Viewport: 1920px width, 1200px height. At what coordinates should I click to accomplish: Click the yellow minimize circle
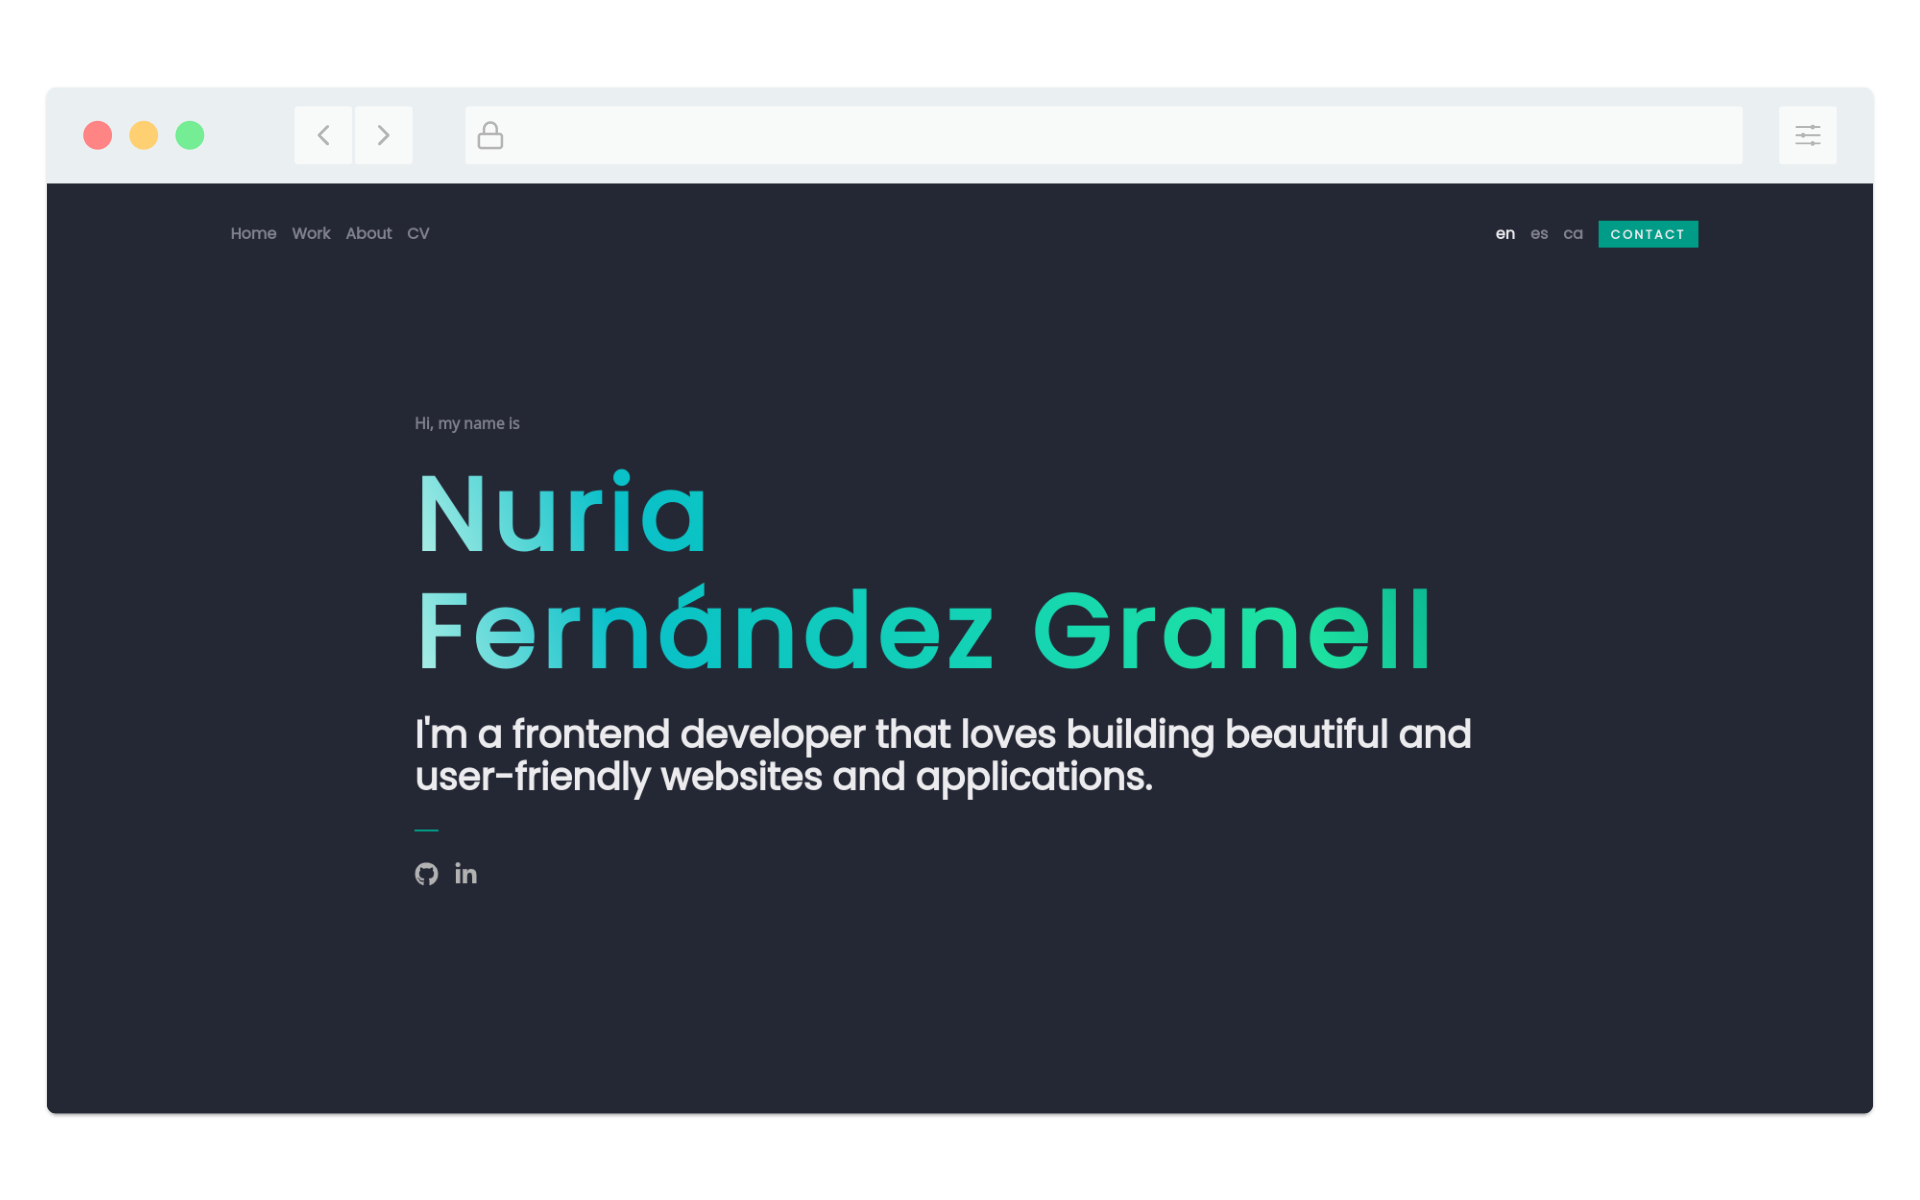(x=143, y=134)
